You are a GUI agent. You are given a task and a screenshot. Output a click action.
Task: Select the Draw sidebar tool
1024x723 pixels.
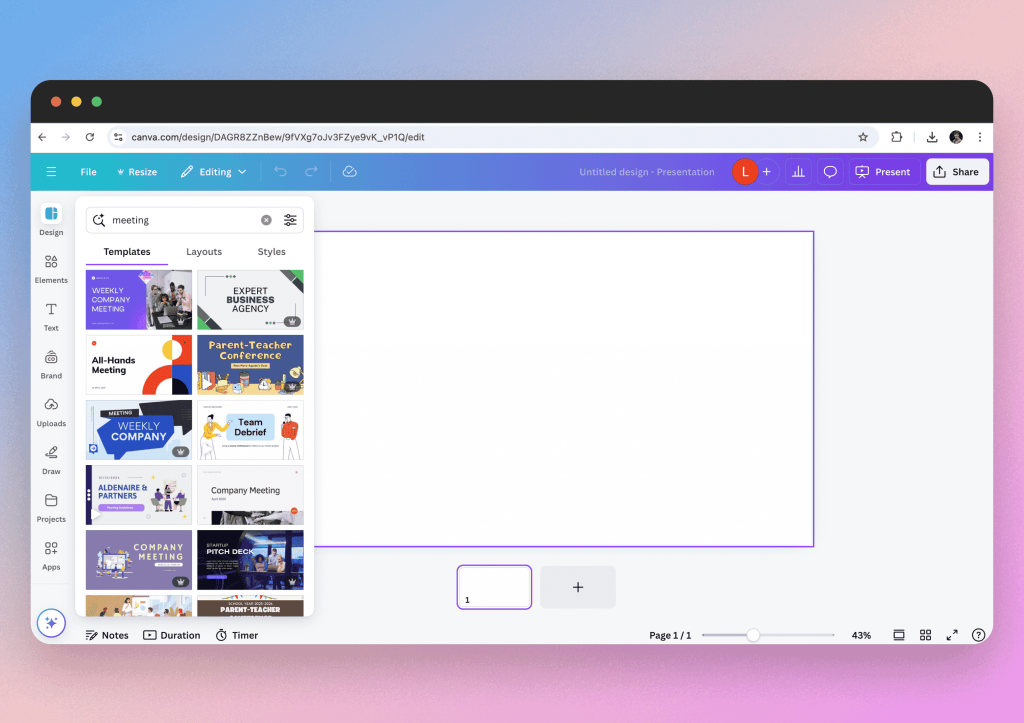(x=51, y=460)
